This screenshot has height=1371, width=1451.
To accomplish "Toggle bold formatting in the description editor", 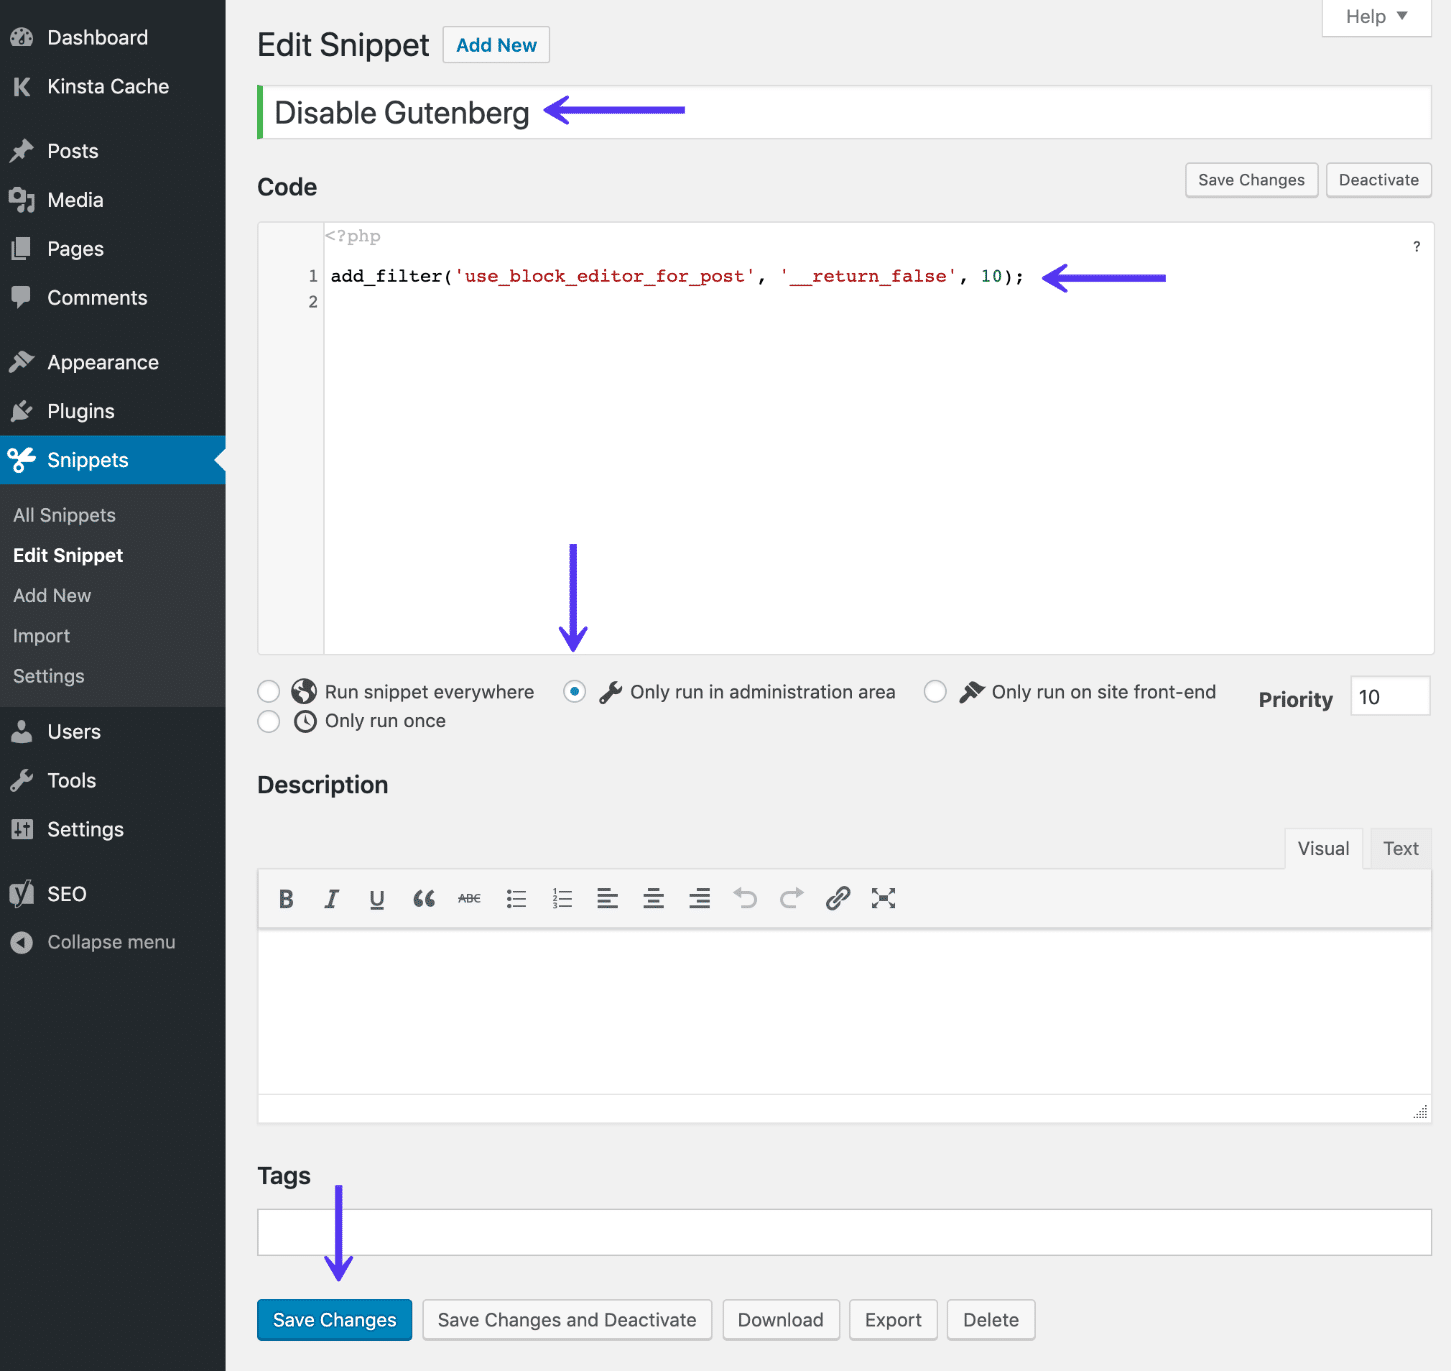I will (x=286, y=898).
